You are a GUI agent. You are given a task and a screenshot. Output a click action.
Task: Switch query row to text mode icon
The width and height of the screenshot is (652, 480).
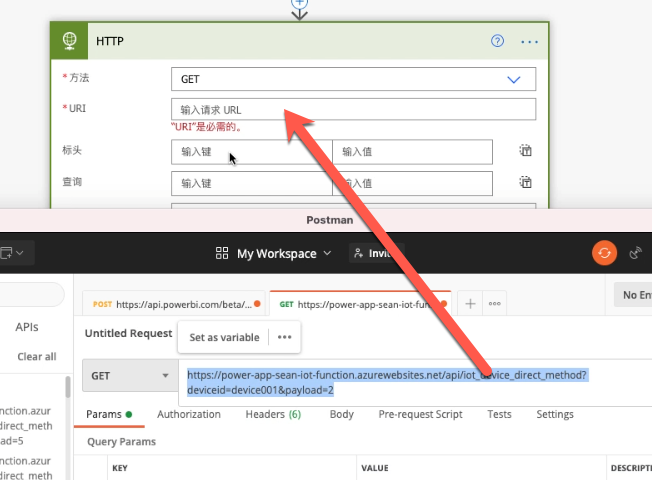(525, 182)
